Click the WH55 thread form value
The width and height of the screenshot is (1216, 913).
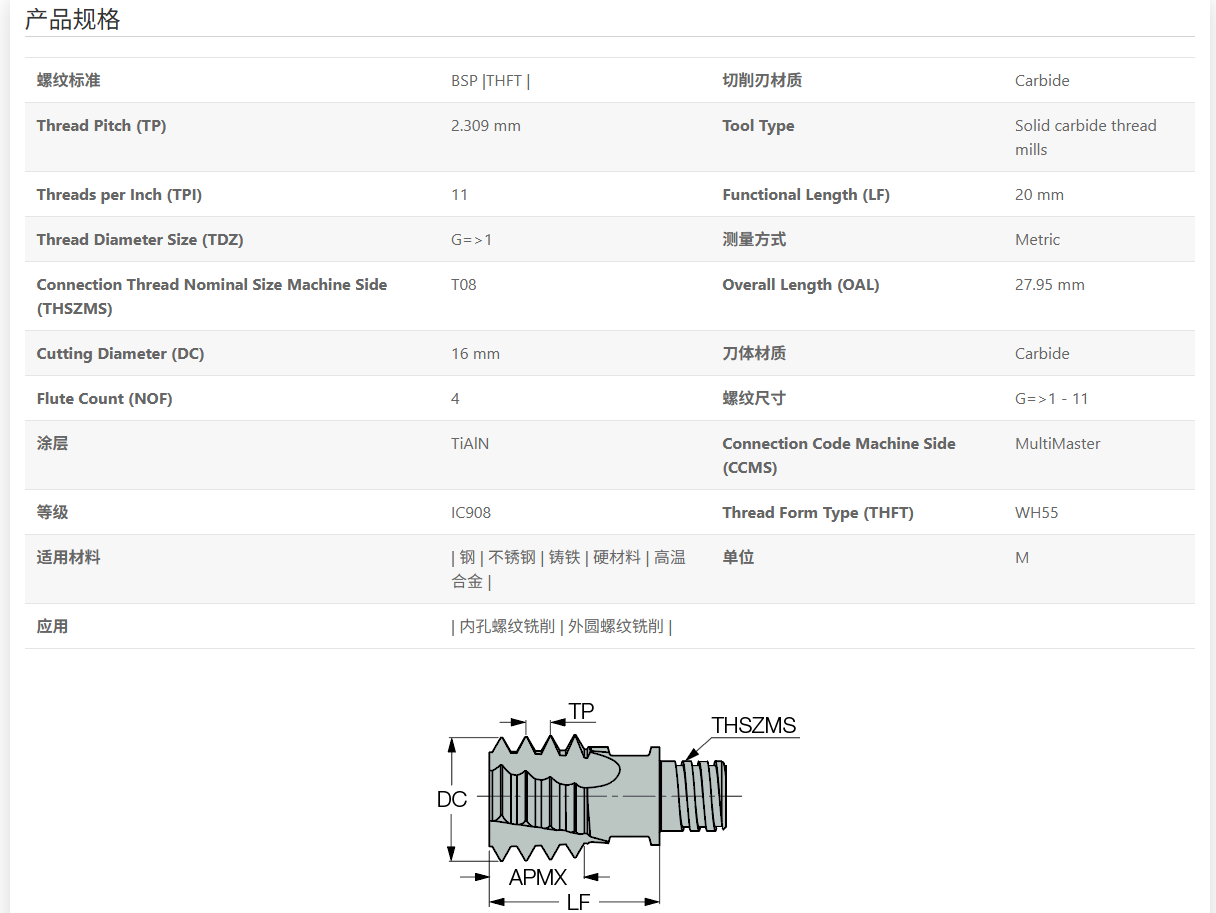coord(1036,512)
